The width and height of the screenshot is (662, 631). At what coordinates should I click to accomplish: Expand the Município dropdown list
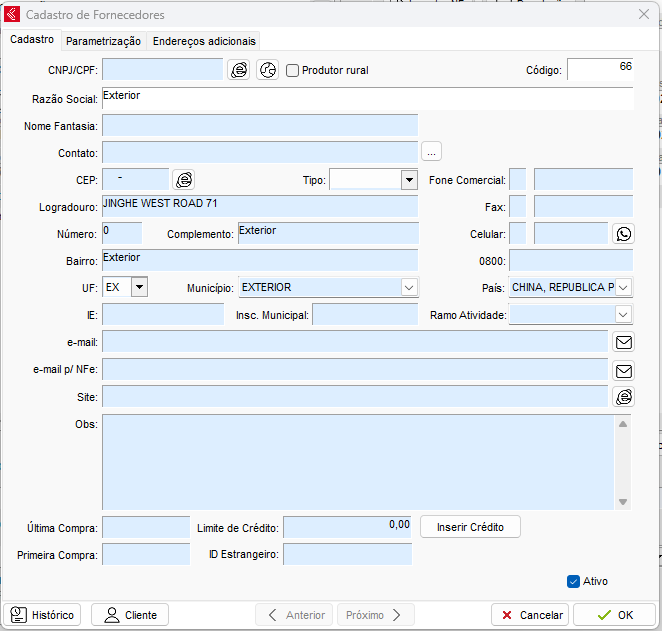tap(409, 287)
